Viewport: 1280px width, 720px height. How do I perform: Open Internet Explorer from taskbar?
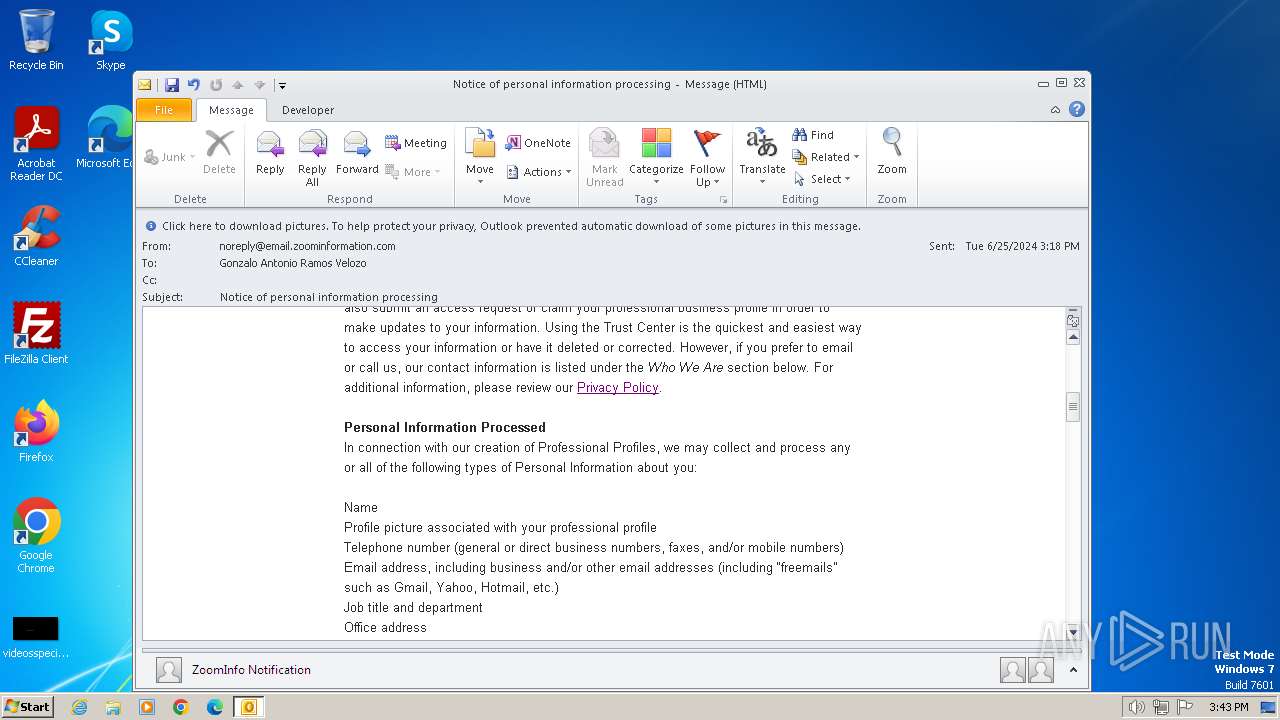(x=79, y=707)
